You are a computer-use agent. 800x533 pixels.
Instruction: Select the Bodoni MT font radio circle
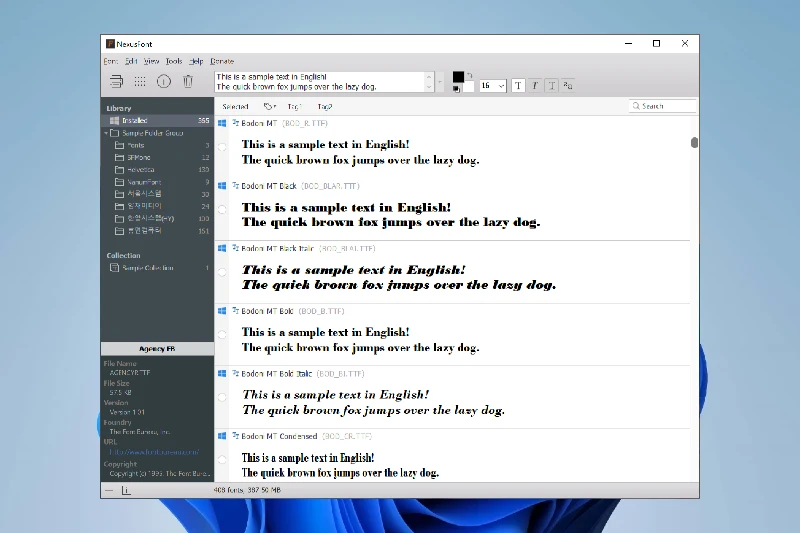click(x=222, y=146)
